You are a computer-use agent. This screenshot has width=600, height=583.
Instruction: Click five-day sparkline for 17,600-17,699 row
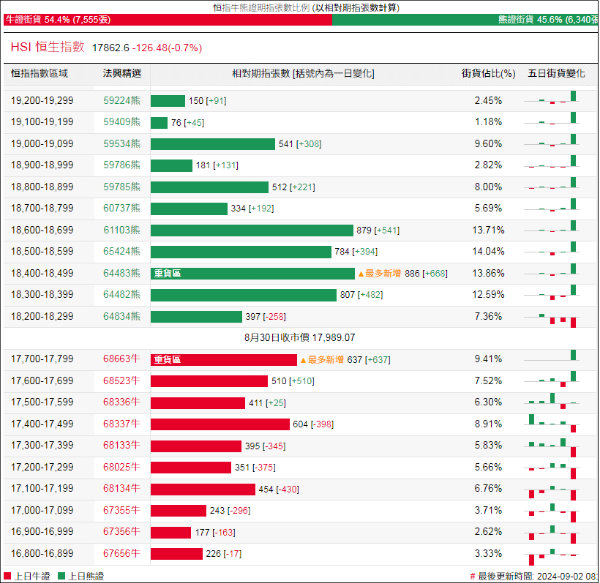551,379
